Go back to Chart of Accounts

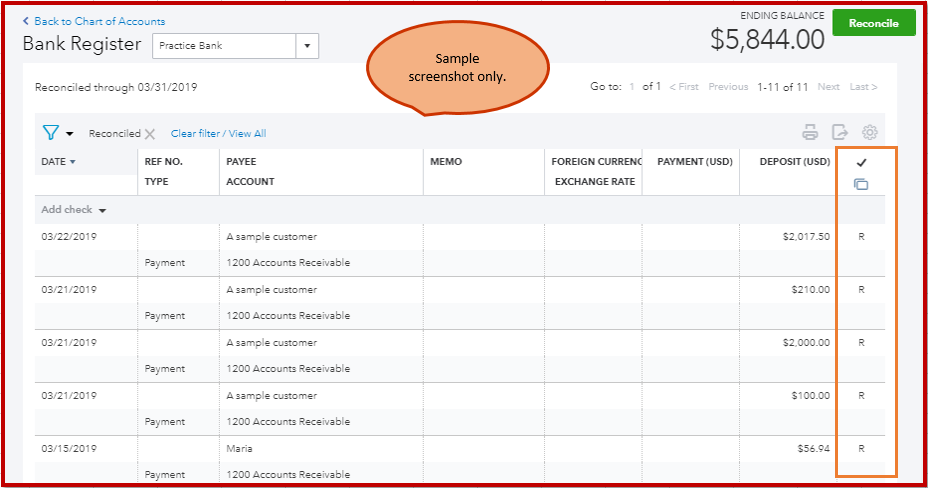point(94,21)
